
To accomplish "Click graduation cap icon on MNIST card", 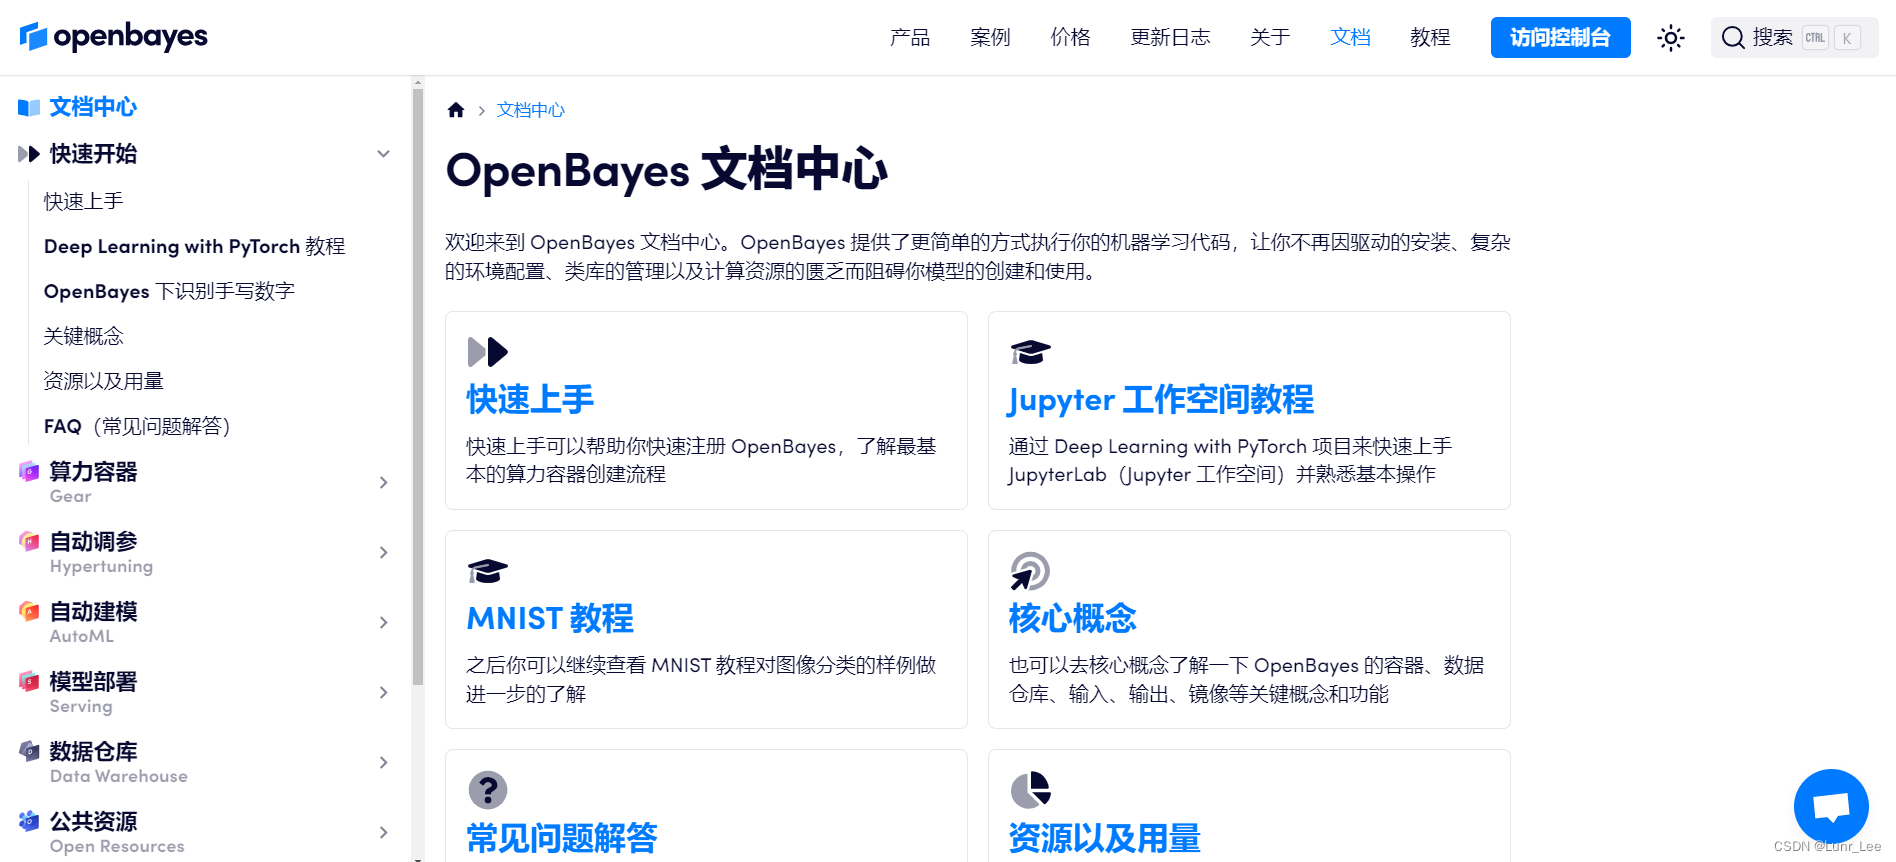I will [x=488, y=571].
